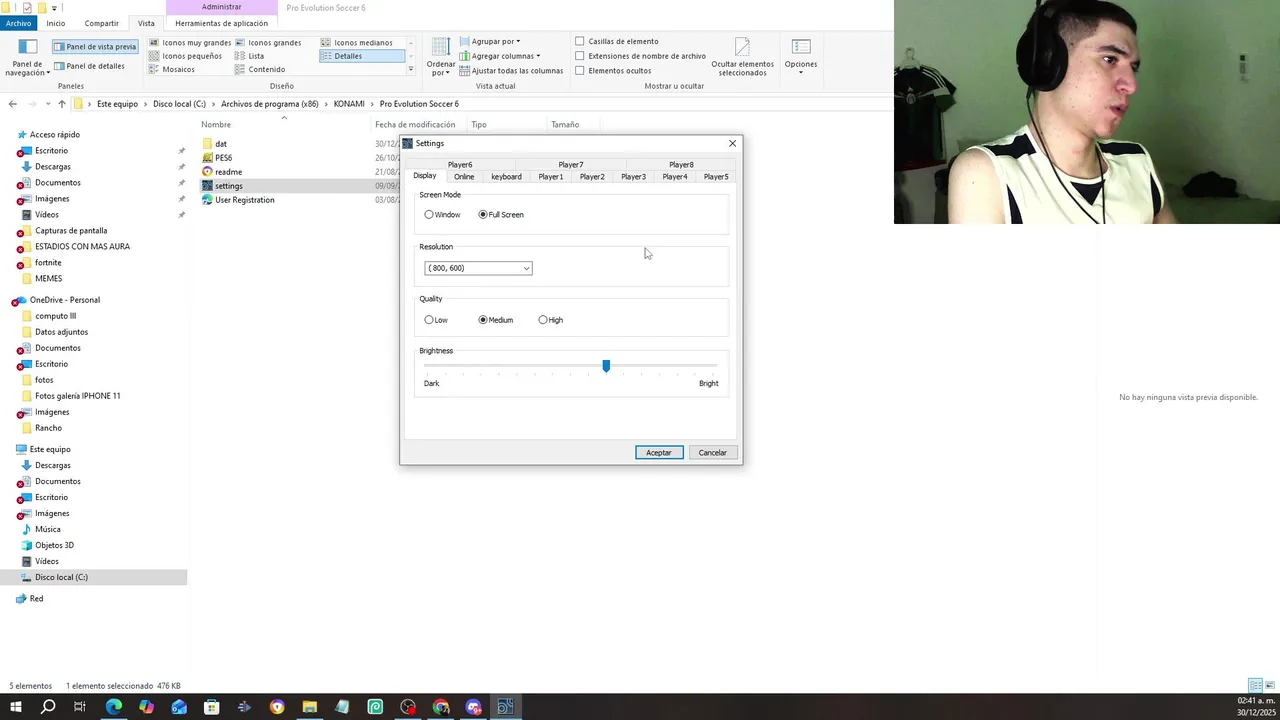Select the Full Screen radio button
The image size is (1280, 720).
483,215
